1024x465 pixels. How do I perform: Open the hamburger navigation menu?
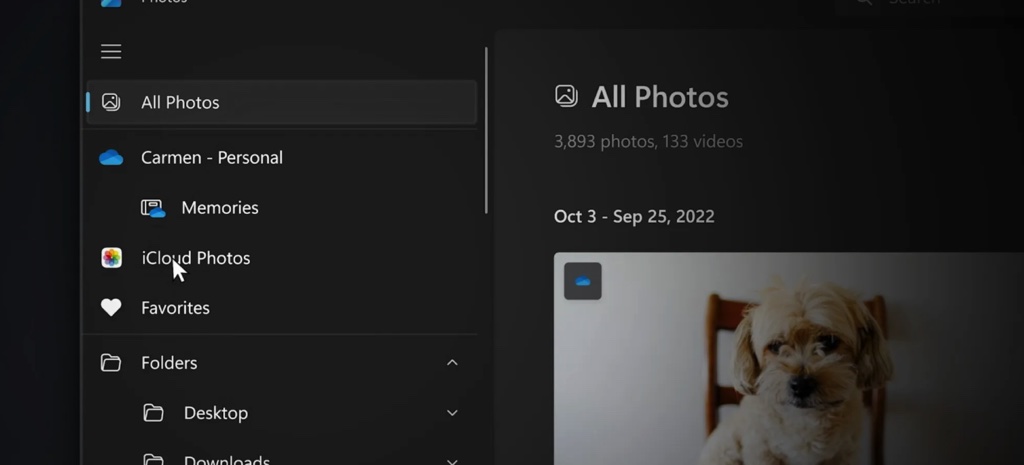tap(111, 52)
